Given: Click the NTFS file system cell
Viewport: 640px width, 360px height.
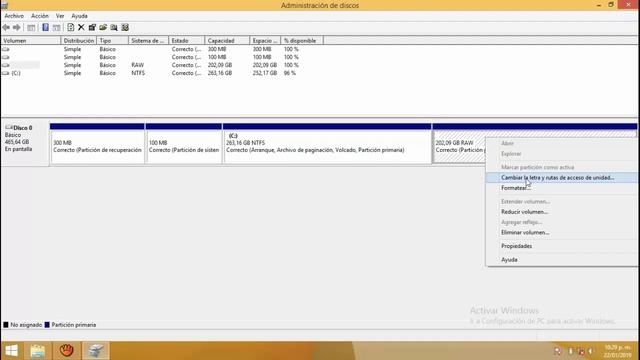Looking at the screenshot, I should pos(138,73).
